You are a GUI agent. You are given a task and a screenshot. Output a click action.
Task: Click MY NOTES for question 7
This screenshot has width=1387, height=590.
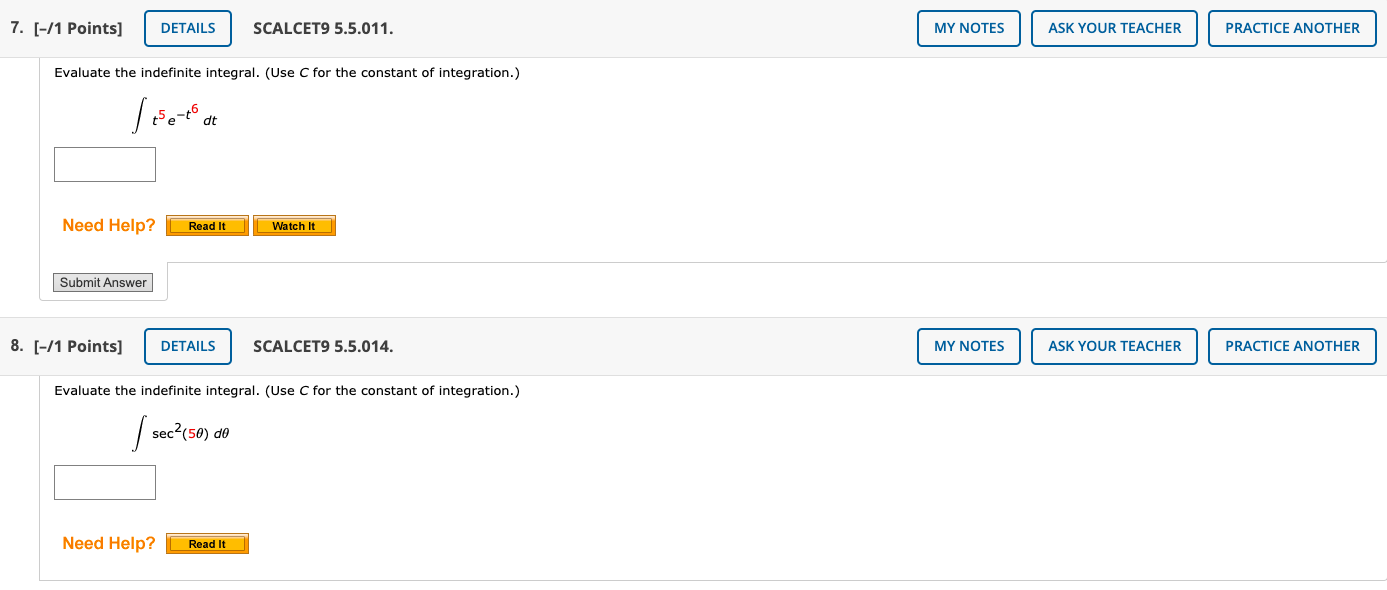point(969,28)
